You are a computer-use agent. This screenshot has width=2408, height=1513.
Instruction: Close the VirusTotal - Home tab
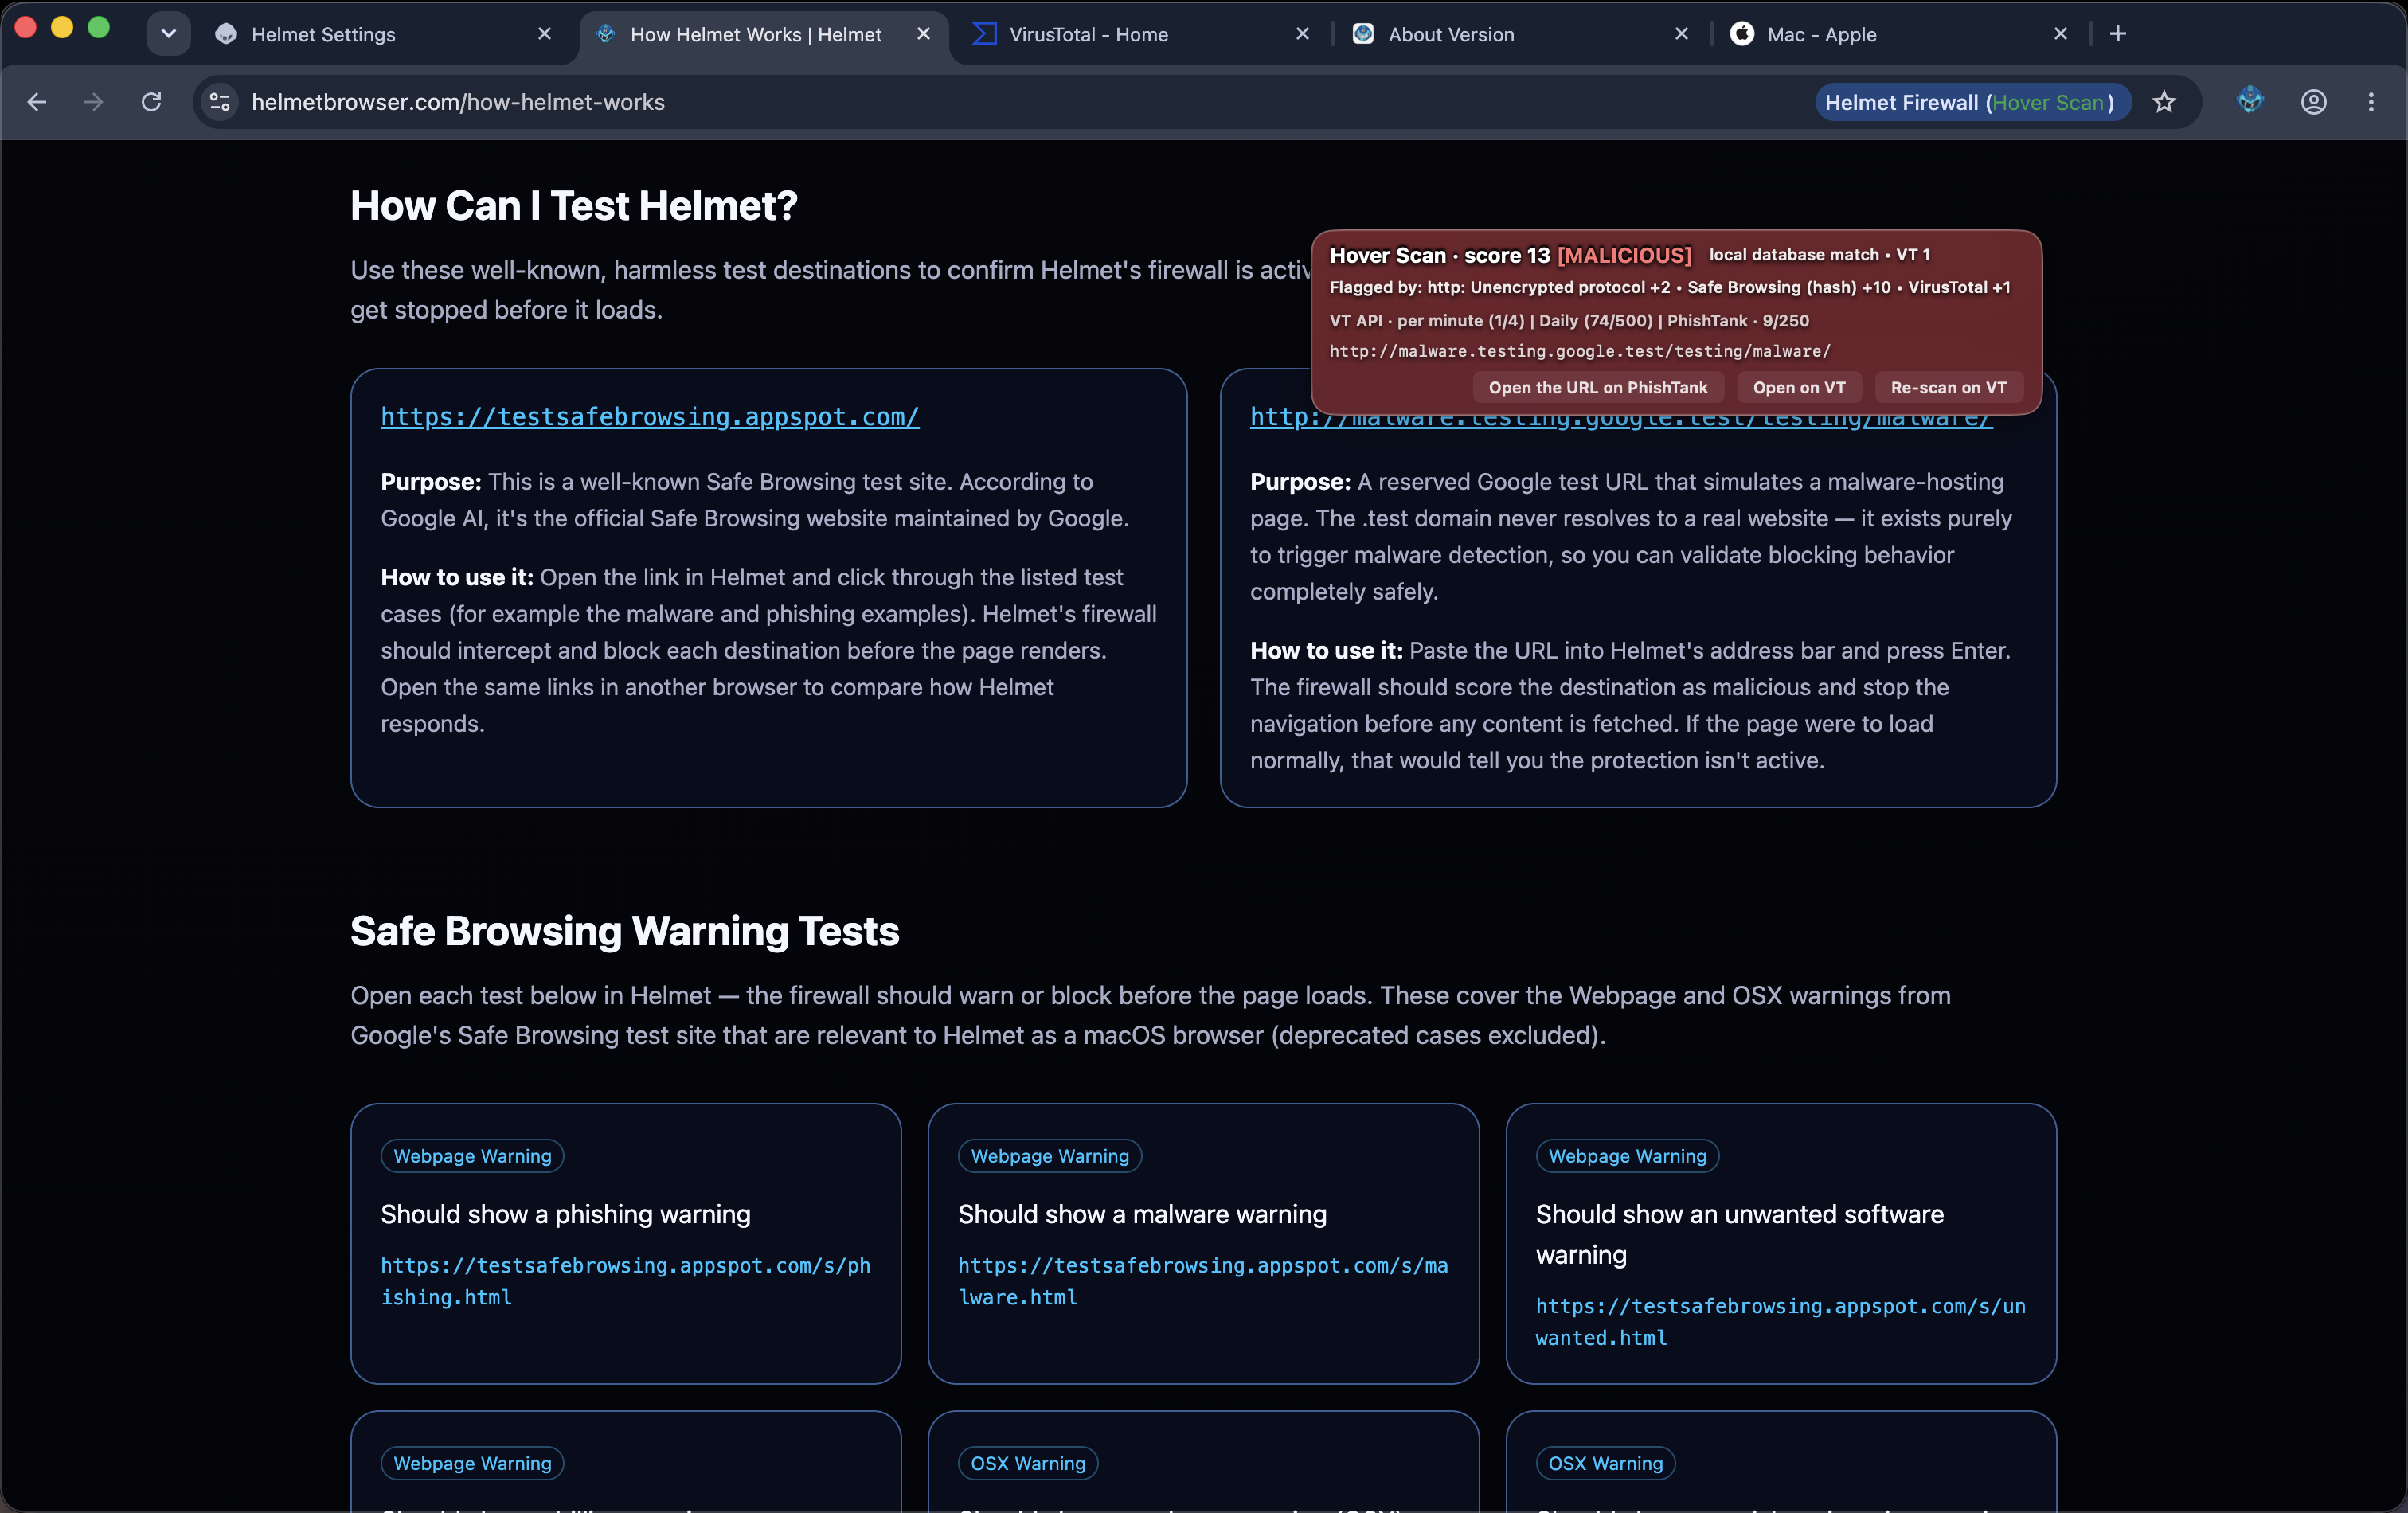(x=1303, y=34)
